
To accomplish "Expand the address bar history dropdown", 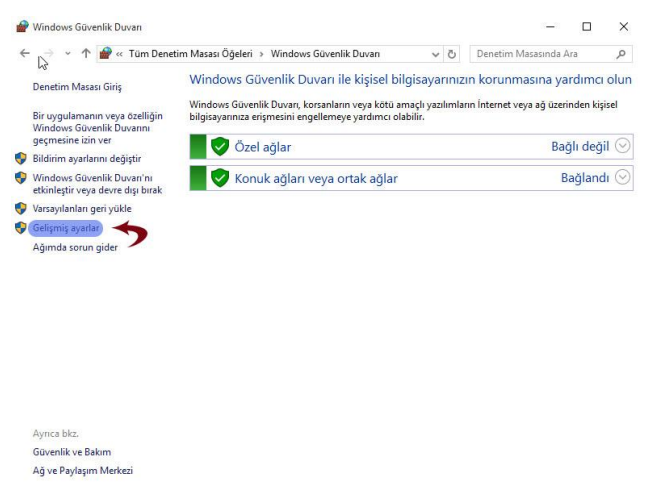I will (x=435, y=54).
